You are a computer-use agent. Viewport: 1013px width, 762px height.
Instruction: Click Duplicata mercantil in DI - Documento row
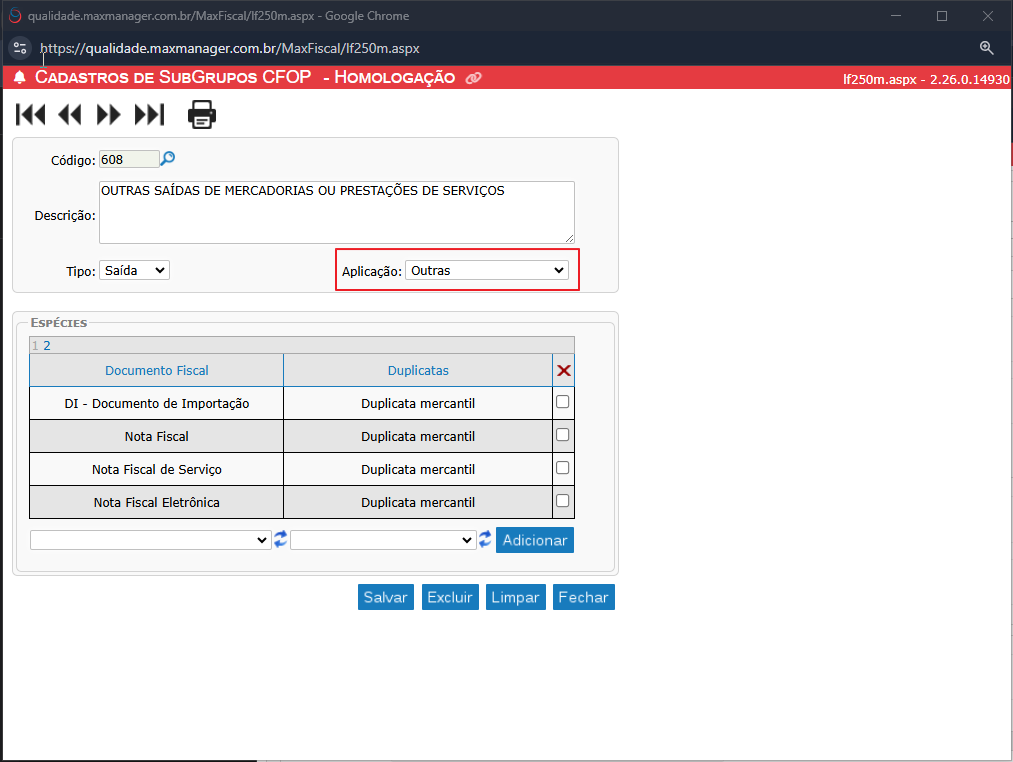pyautogui.click(x=418, y=403)
